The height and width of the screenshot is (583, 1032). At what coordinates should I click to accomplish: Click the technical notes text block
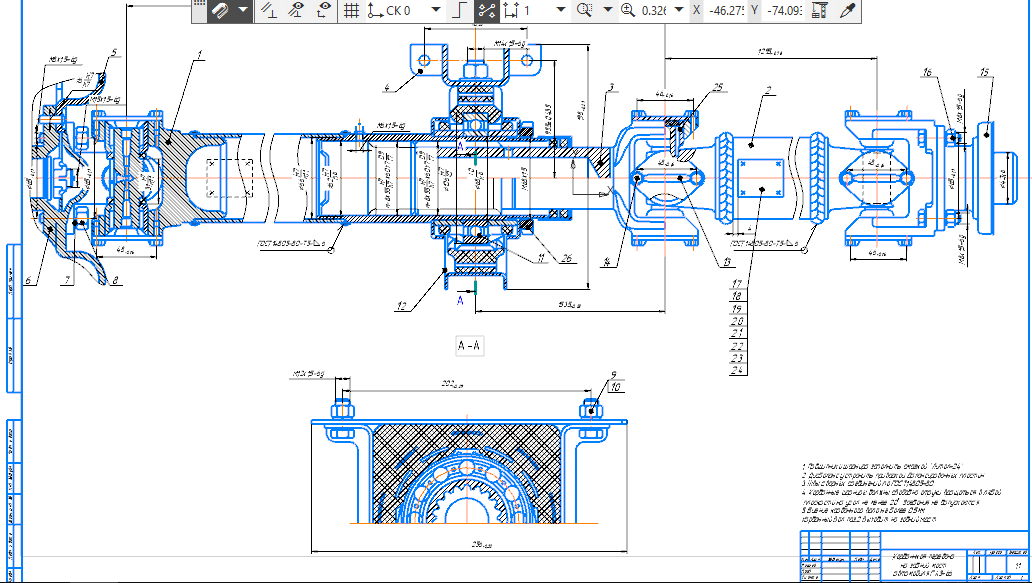tap(901, 492)
